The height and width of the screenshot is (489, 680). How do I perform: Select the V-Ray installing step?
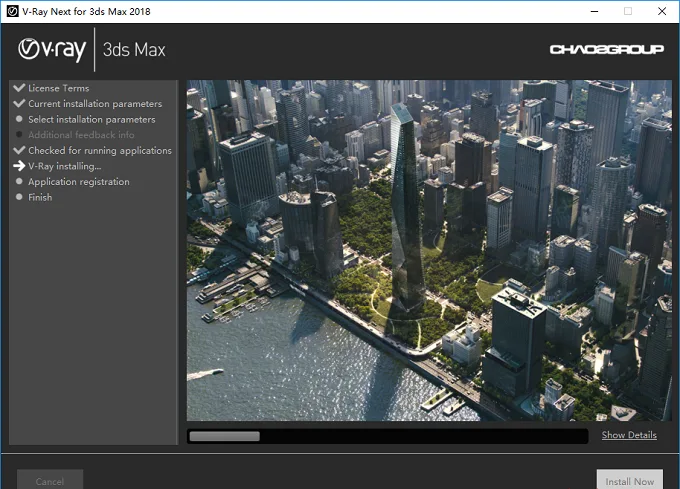65,166
